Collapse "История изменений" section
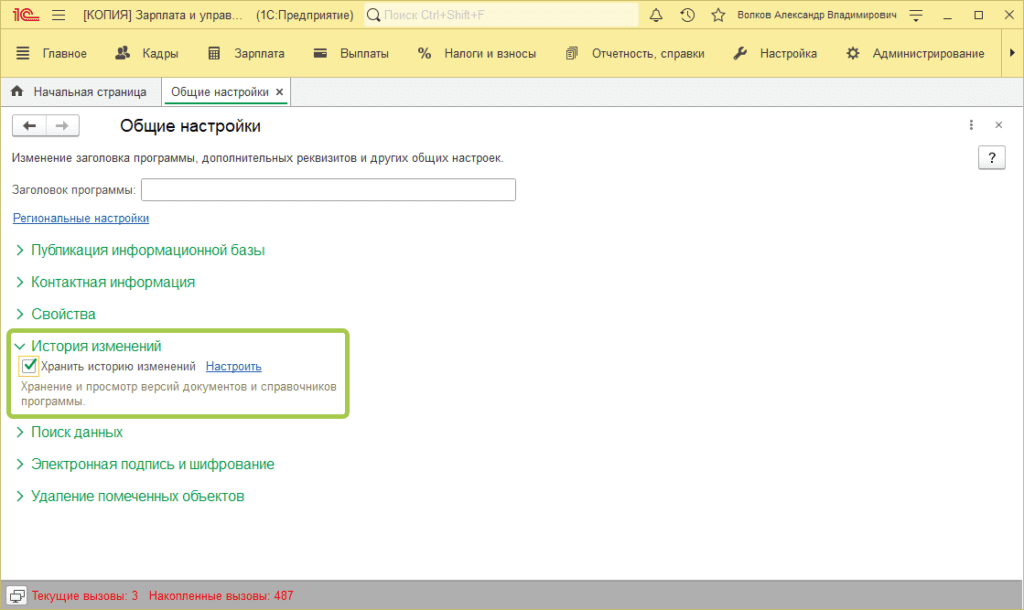The height and width of the screenshot is (610, 1024). pyautogui.click(x=95, y=346)
